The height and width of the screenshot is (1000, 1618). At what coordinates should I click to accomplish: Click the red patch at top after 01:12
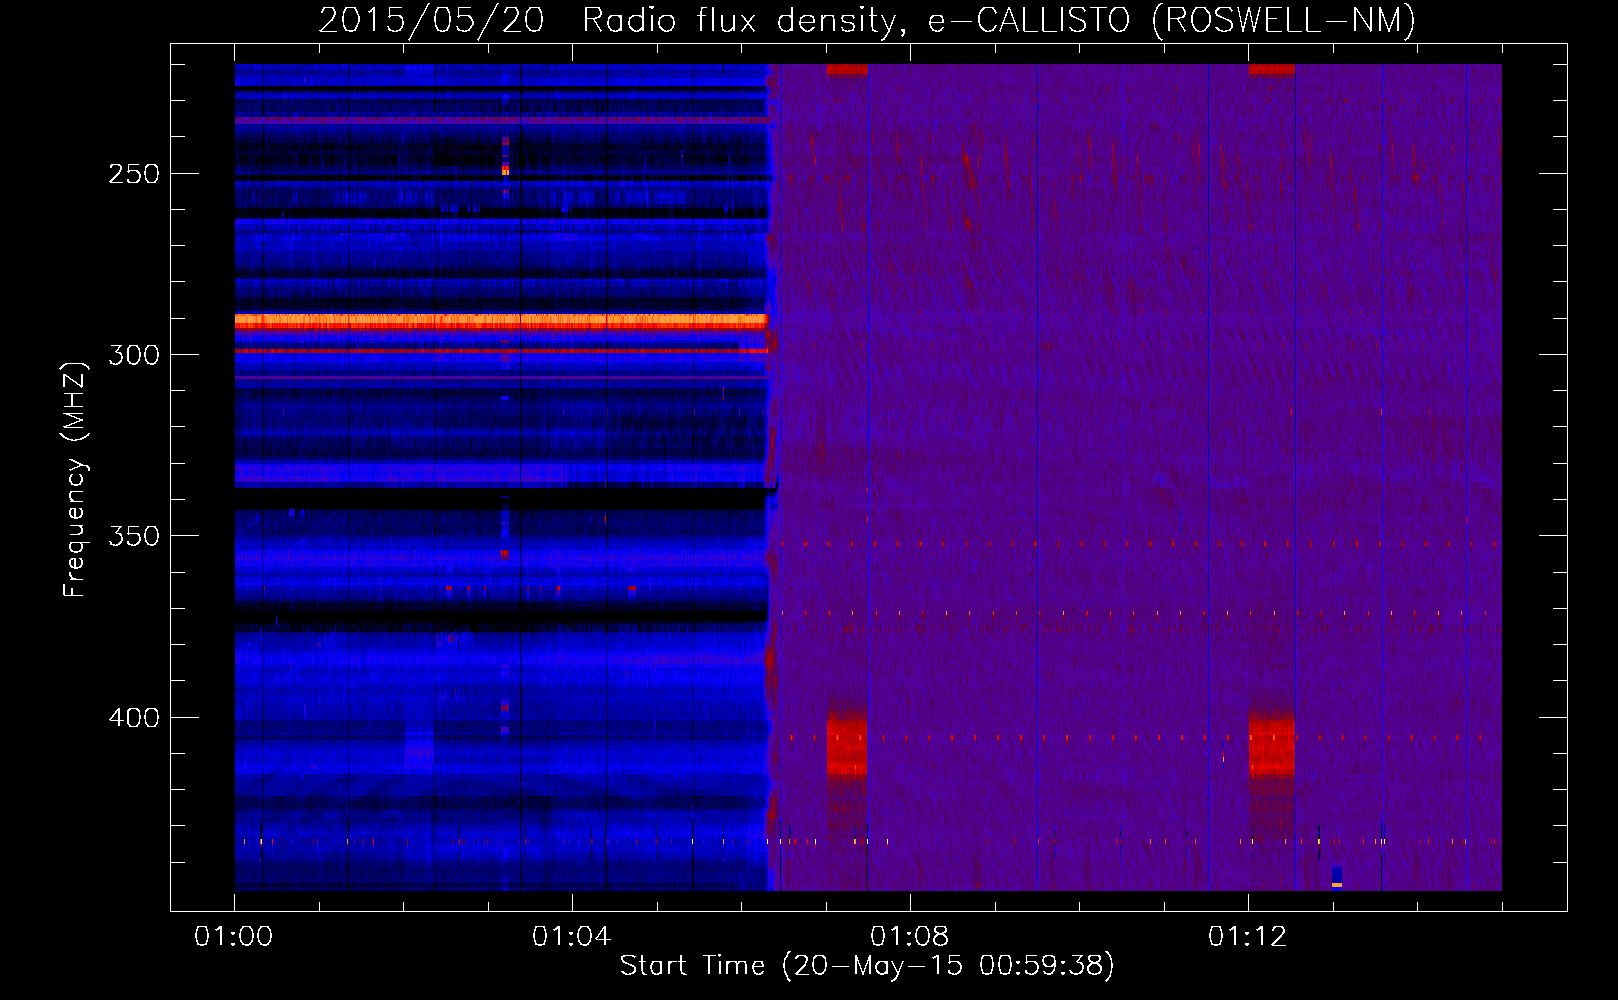(1272, 69)
